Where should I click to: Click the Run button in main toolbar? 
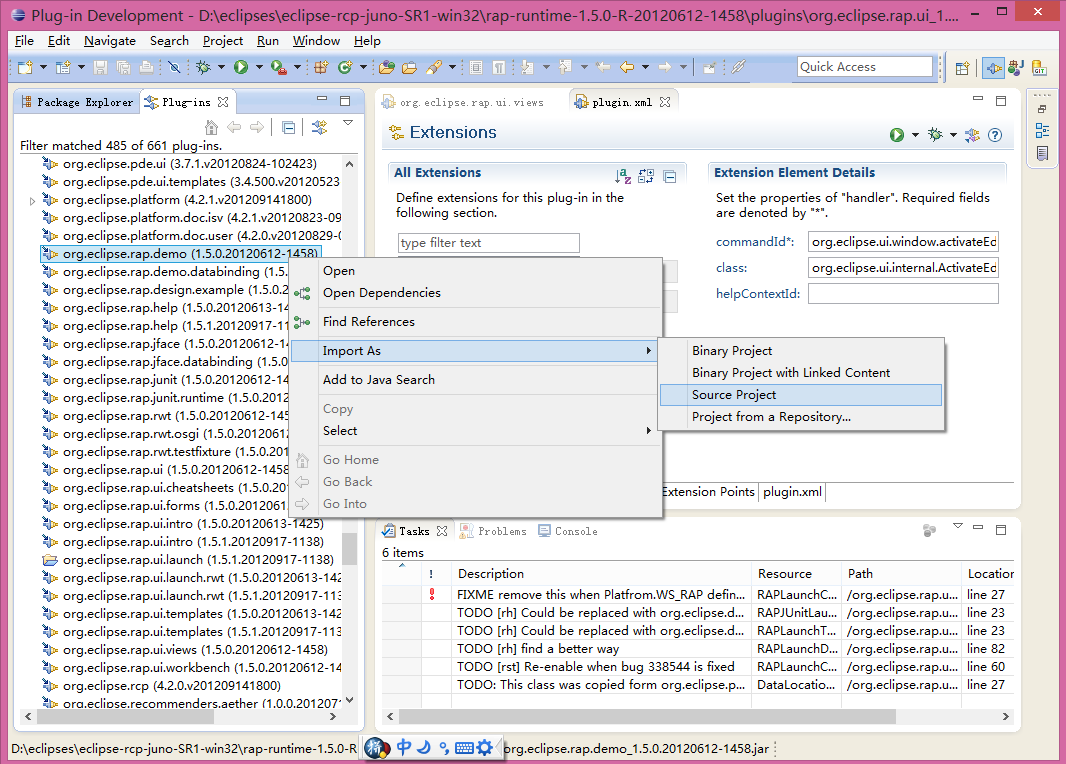pos(240,67)
